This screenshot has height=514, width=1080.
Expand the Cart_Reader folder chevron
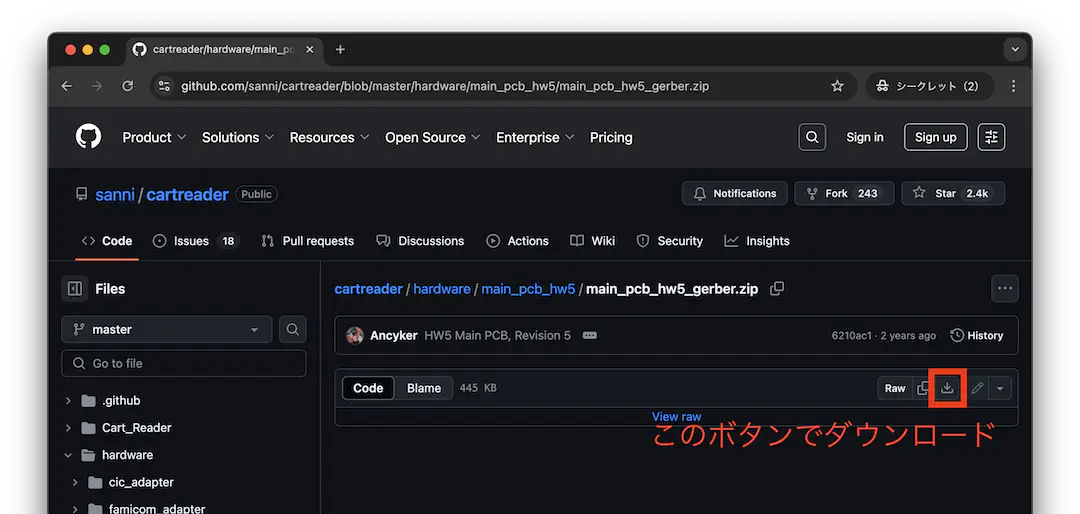(x=68, y=428)
